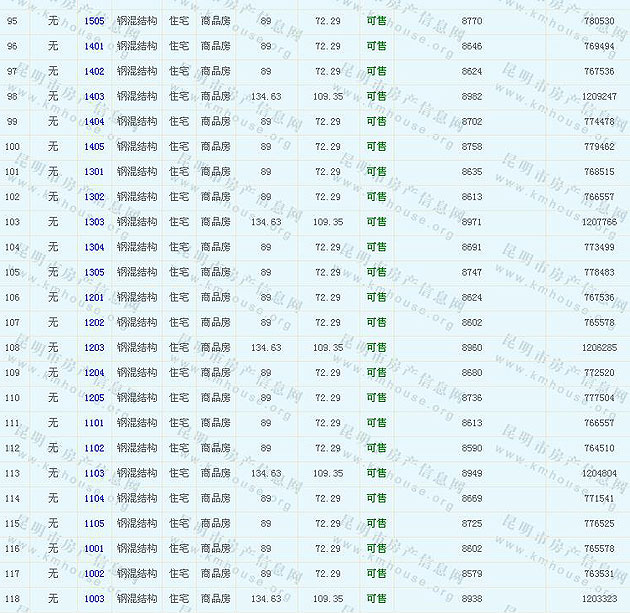Screen dimensions: 630x613
Task: Click room 1401 link
Action: (94, 46)
